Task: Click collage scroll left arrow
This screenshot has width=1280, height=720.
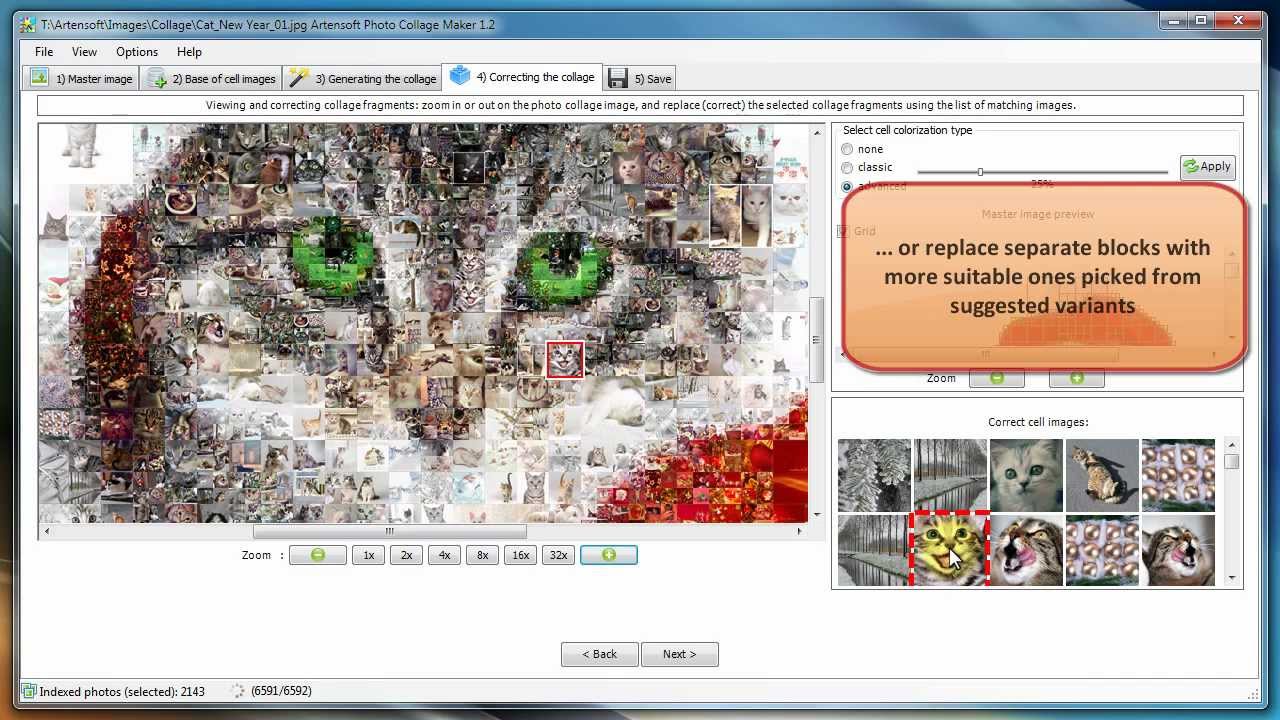Action: [x=46, y=532]
